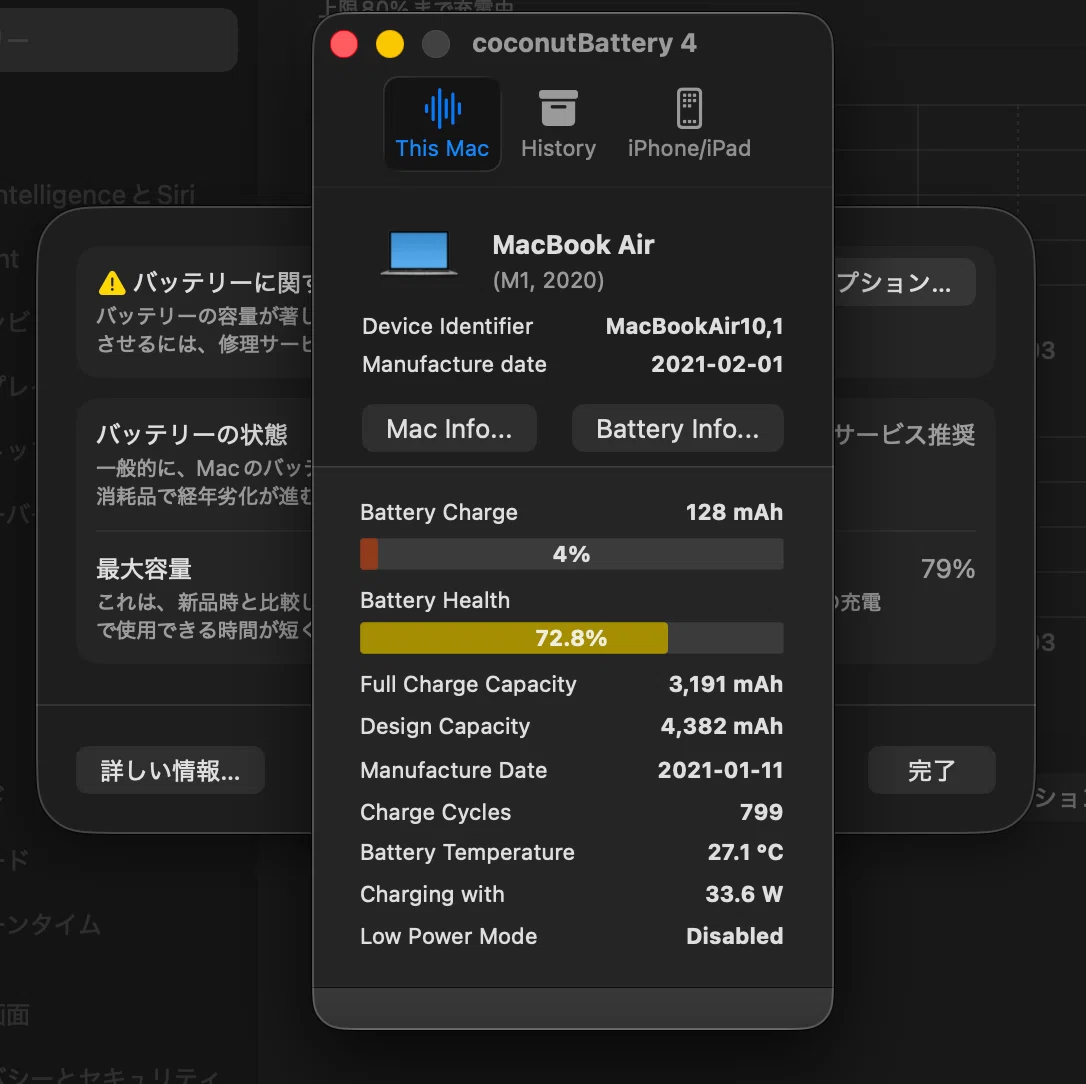Open the Battery Info... button
This screenshot has width=1086, height=1084.
677,429
